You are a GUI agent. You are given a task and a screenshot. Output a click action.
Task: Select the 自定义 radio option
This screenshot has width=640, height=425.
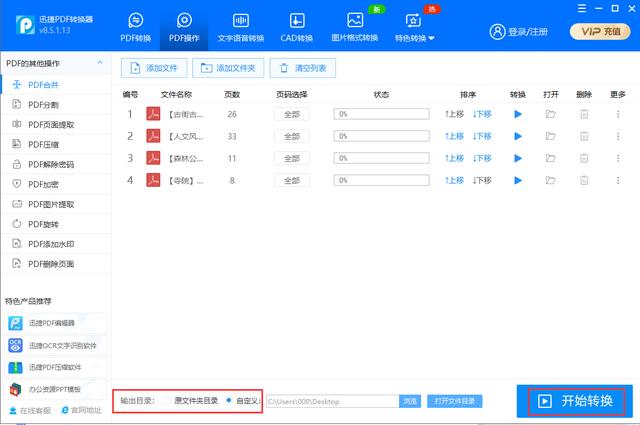click(229, 401)
